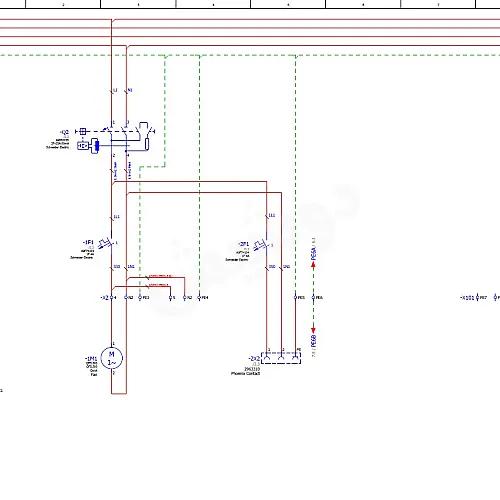Select the -2X2 dashed socket connector box
The image size is (500, 500).
click(281, 358)
